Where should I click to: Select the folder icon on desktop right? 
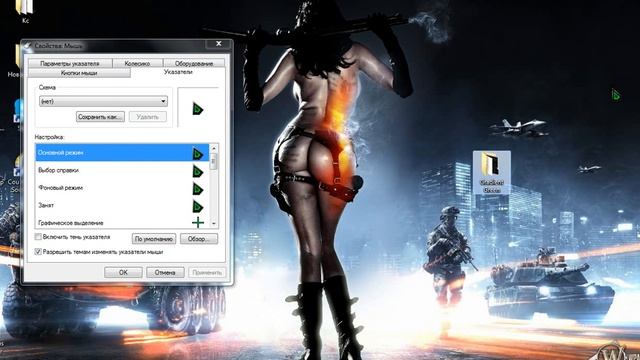[x=491, y=173]
